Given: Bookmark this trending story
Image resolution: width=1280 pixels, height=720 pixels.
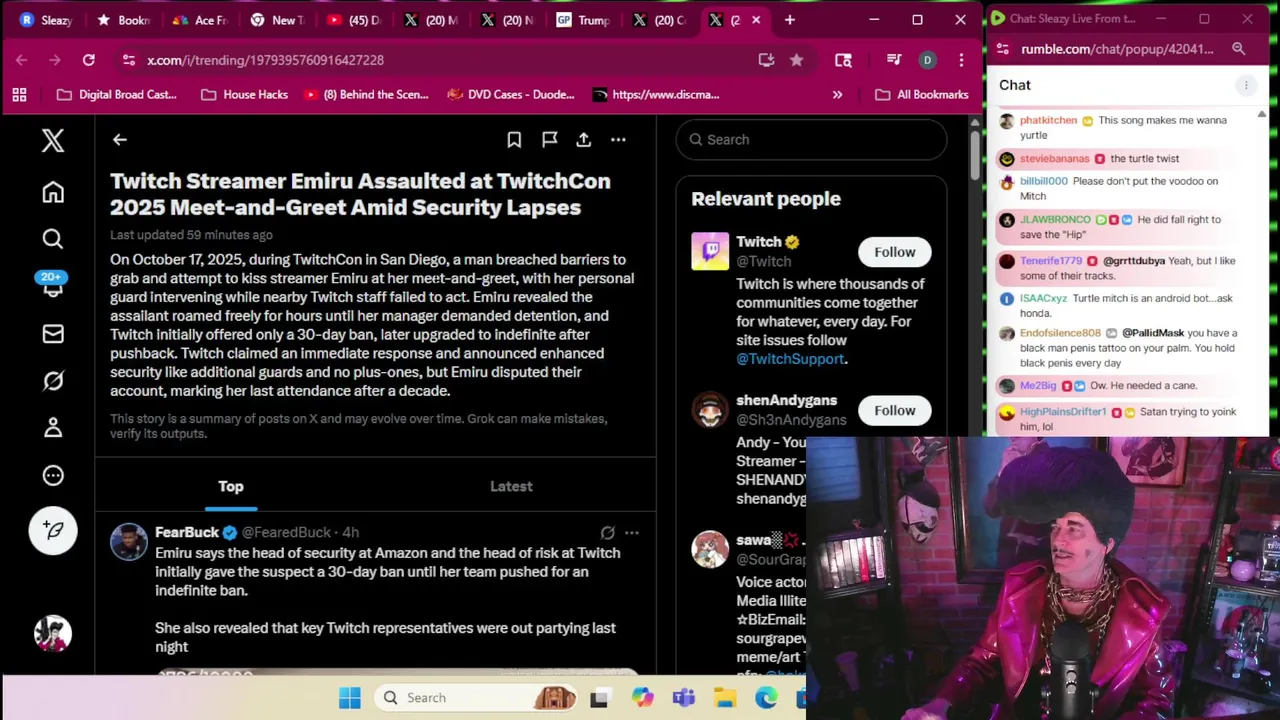Looking at the screenshot, I should 514,140.
